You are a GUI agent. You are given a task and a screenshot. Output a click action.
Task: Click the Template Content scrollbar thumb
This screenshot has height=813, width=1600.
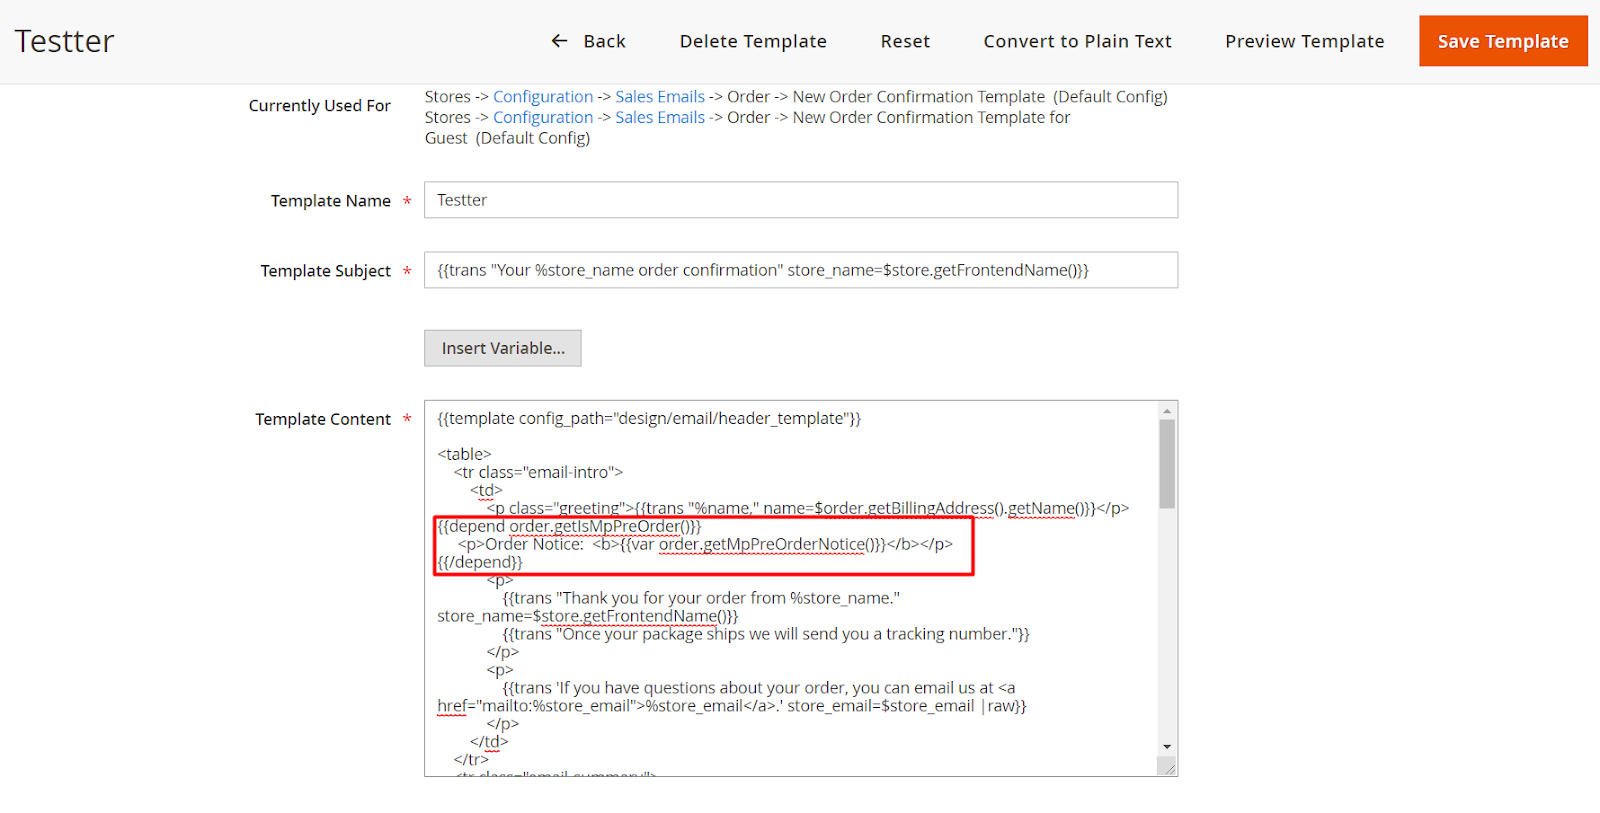tap(1167, 463)
